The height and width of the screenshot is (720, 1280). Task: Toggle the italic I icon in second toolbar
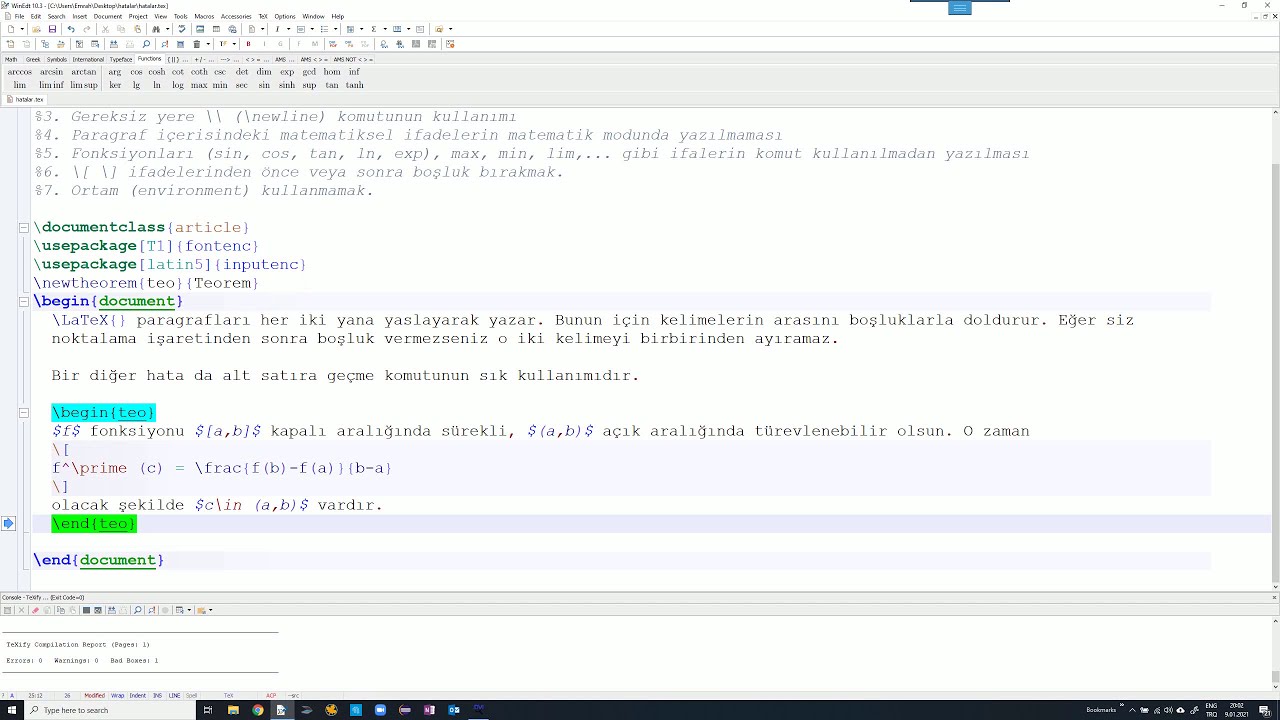coord(265,44)
